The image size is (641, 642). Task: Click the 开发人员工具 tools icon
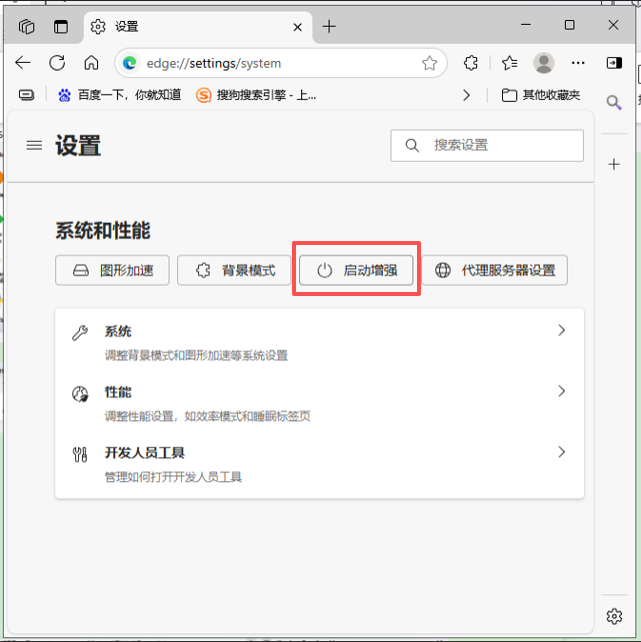pos(80,454)
